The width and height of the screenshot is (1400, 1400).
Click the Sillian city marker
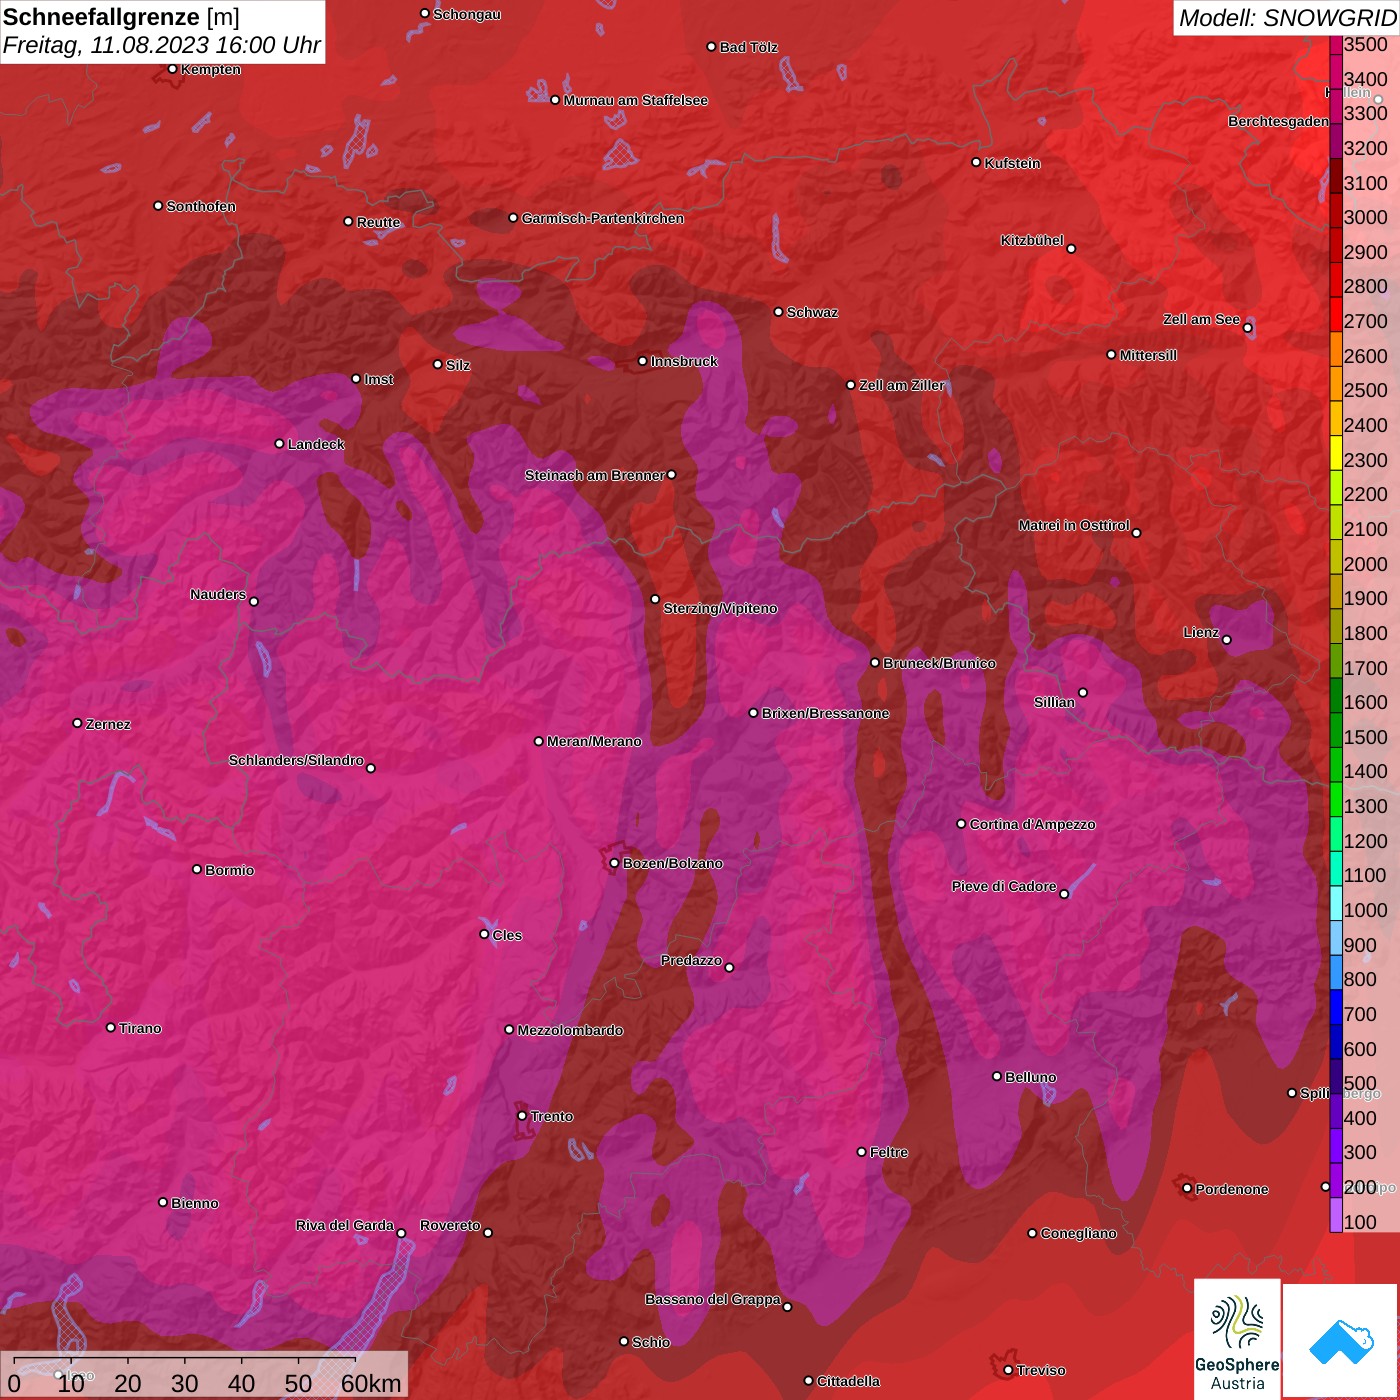click(1082, 692)
